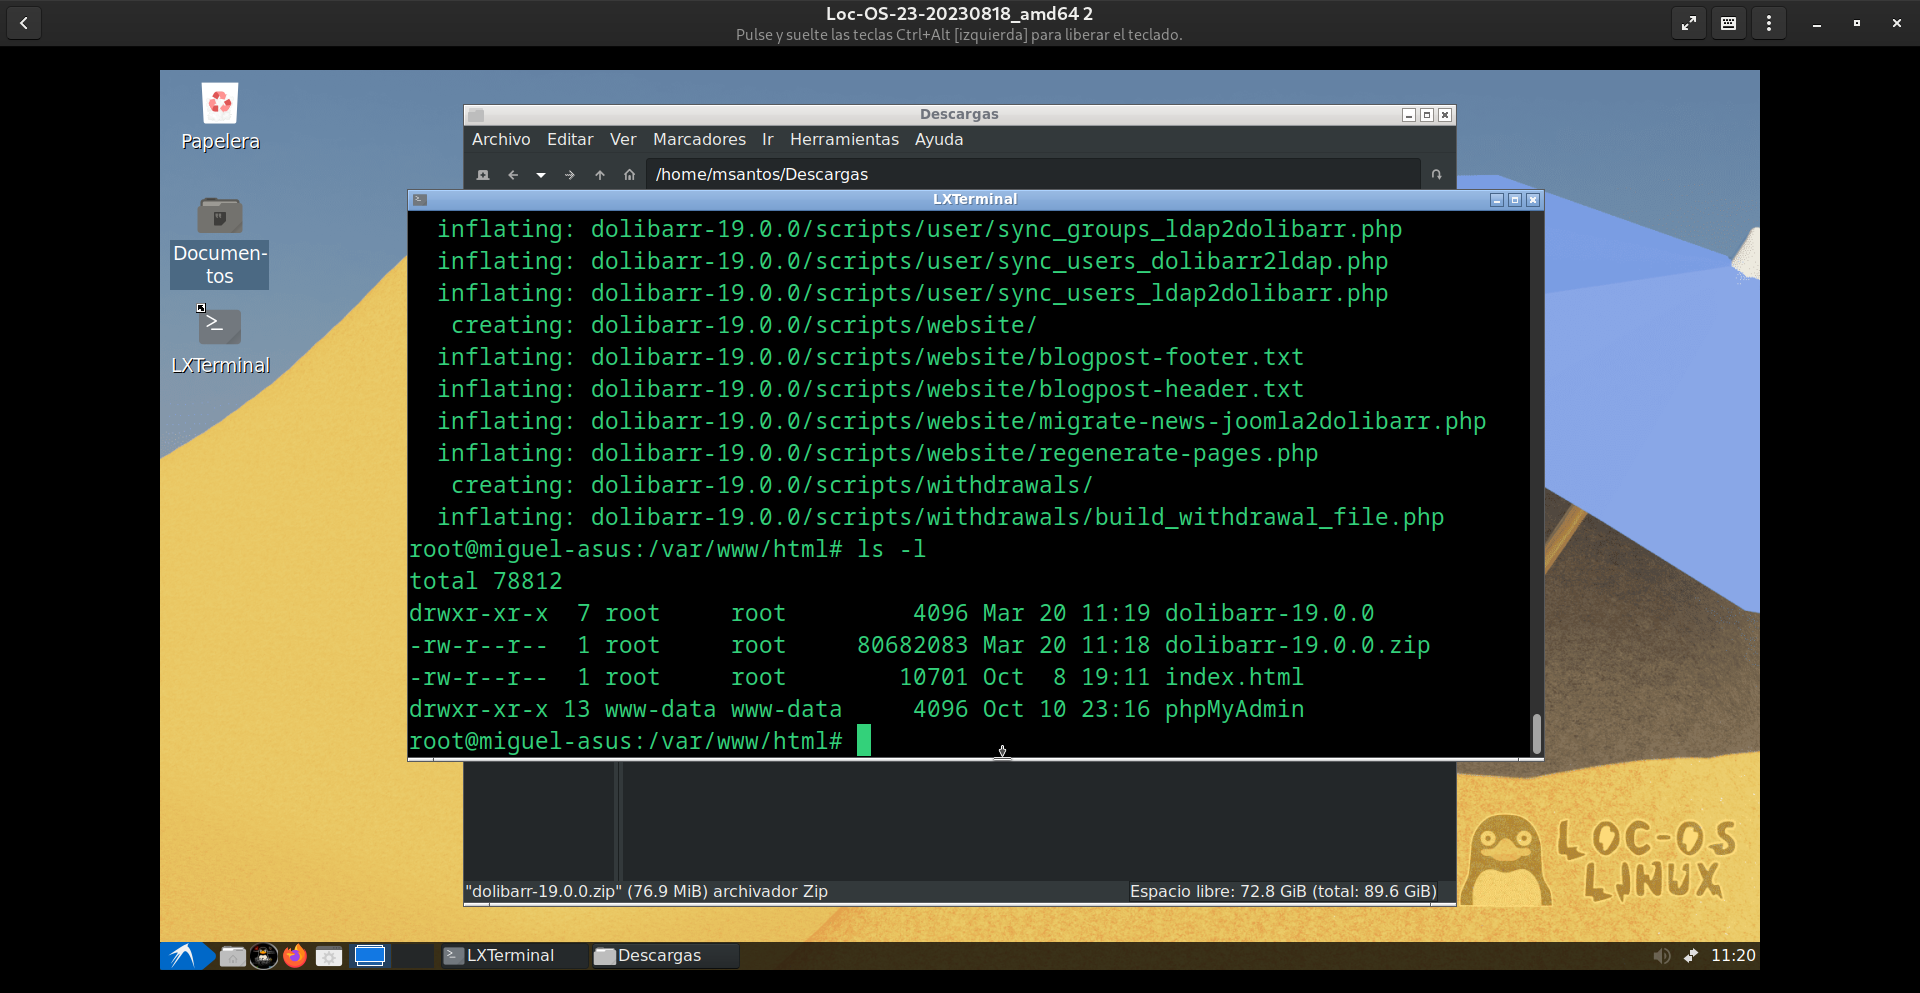Click the home folder button in file manager
Viewport: 1920px width, 993px height.
(629, 175)
